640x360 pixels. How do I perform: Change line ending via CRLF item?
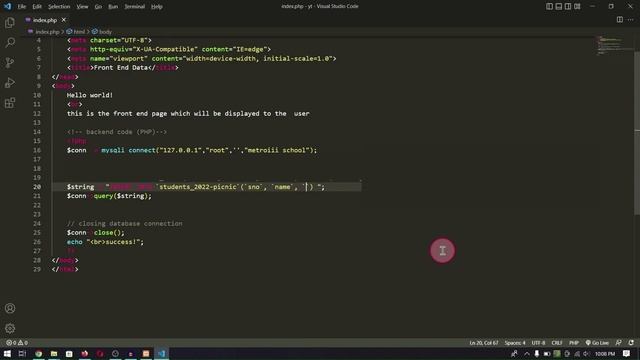pyautogui.click(x=557, y=343)
